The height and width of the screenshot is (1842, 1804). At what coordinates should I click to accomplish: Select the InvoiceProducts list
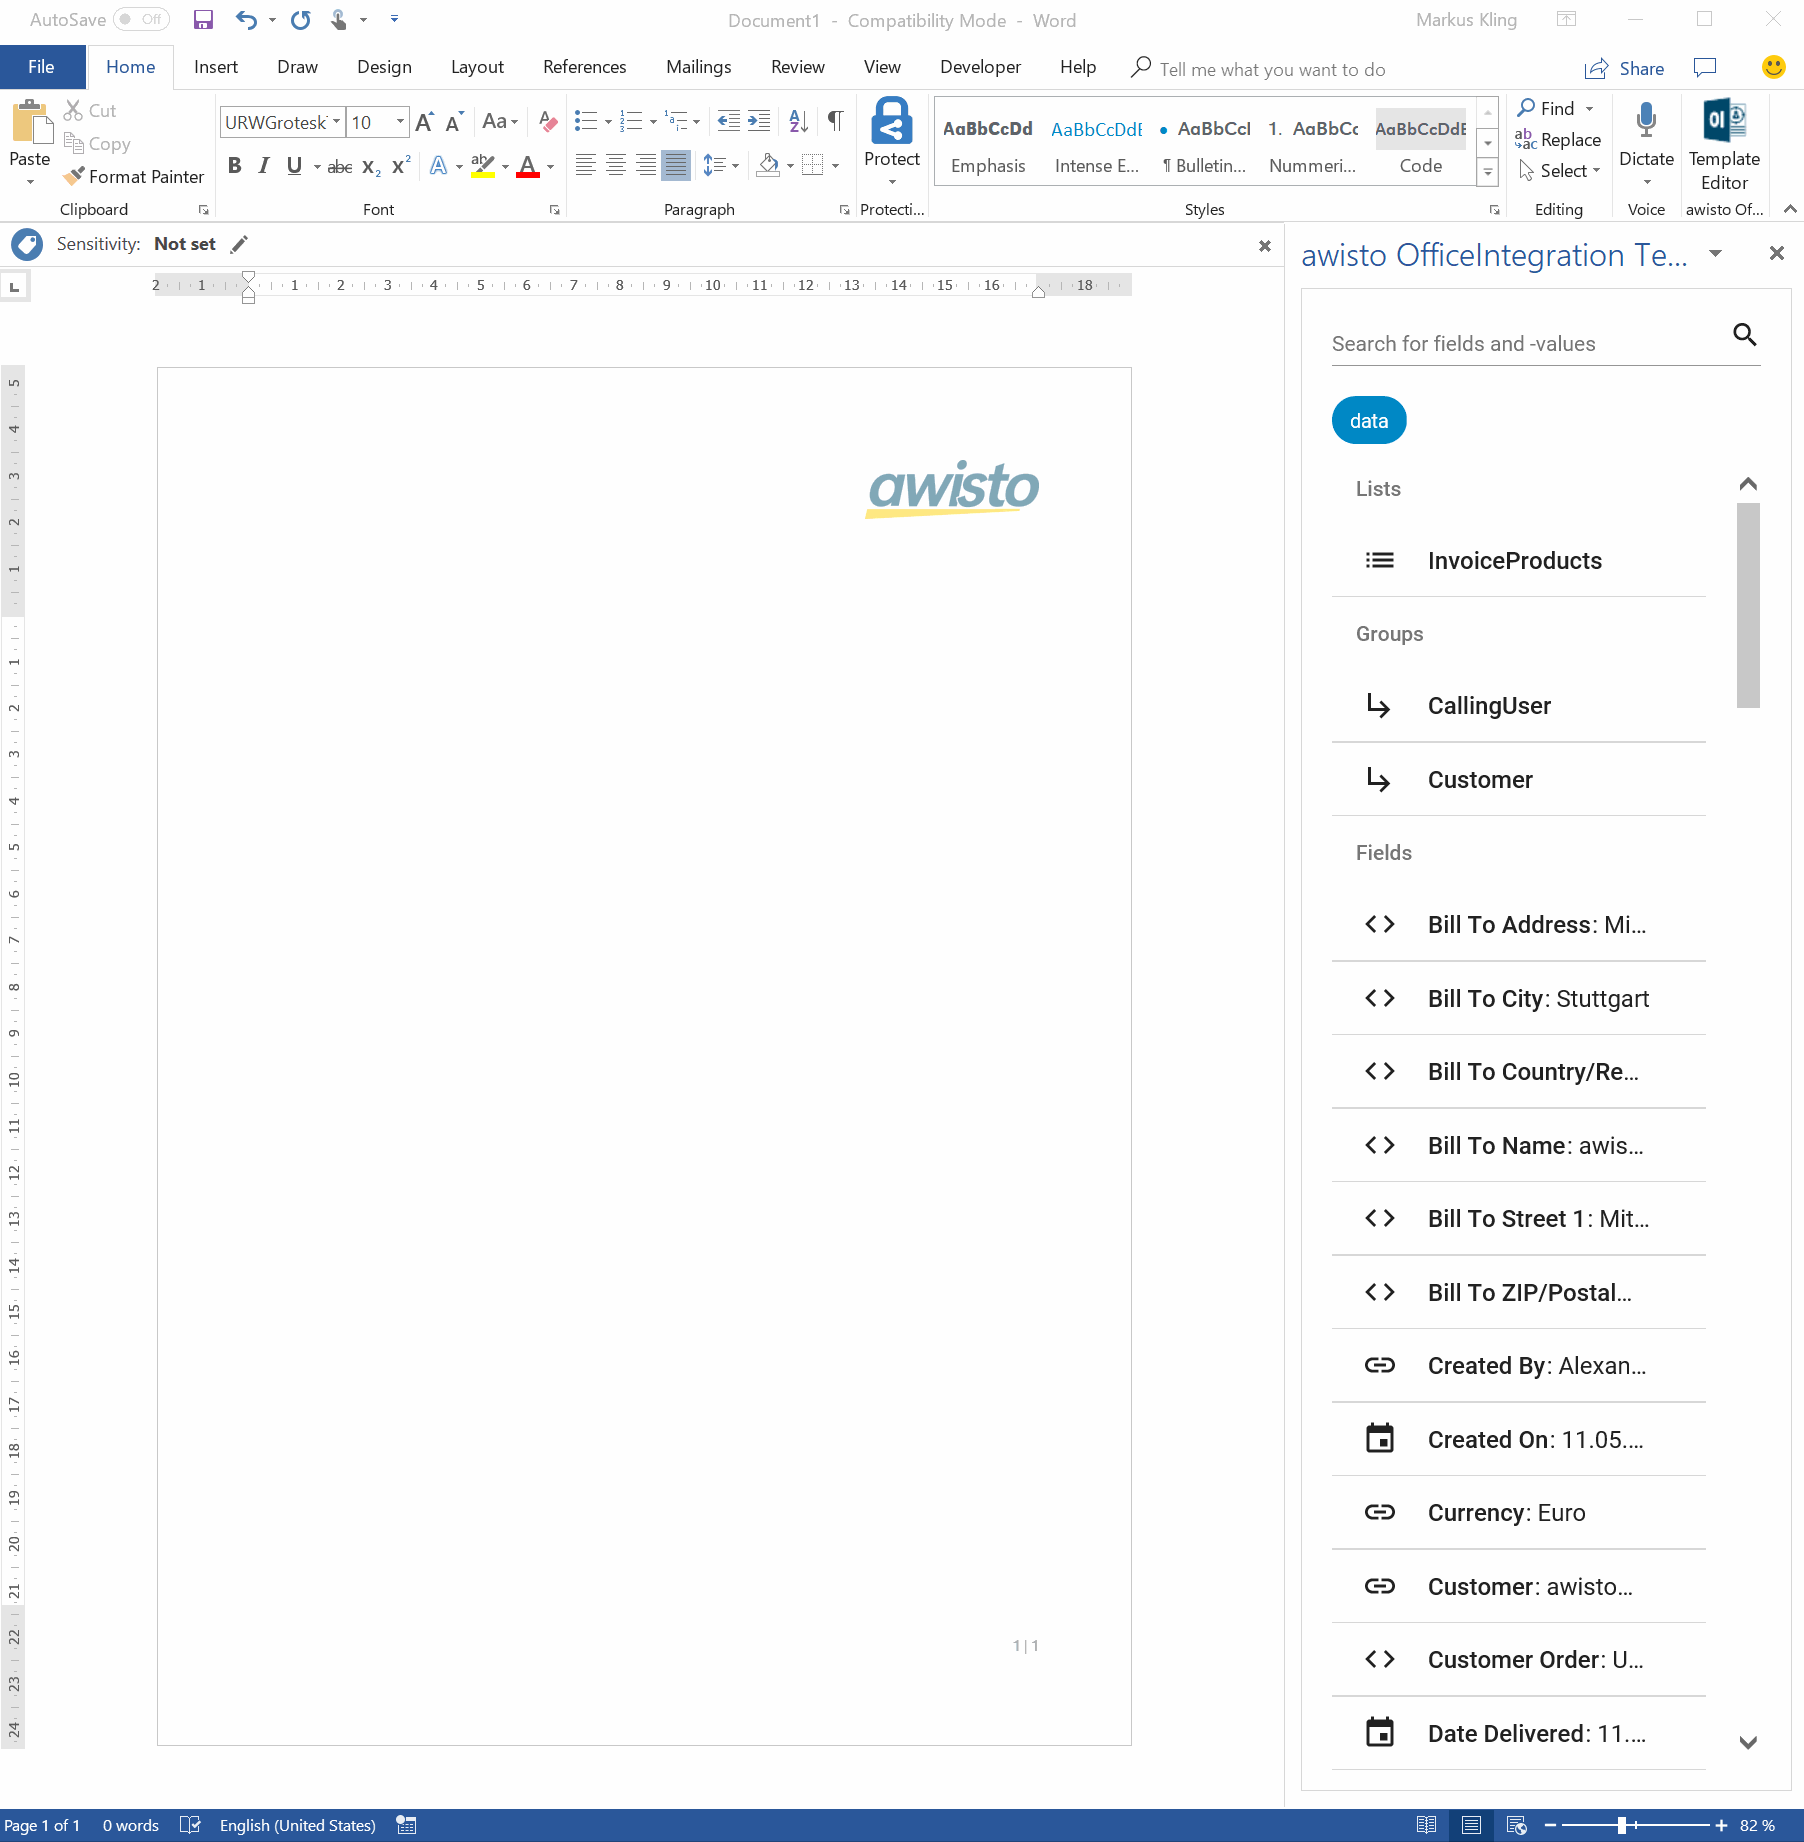pos(1519,561)
